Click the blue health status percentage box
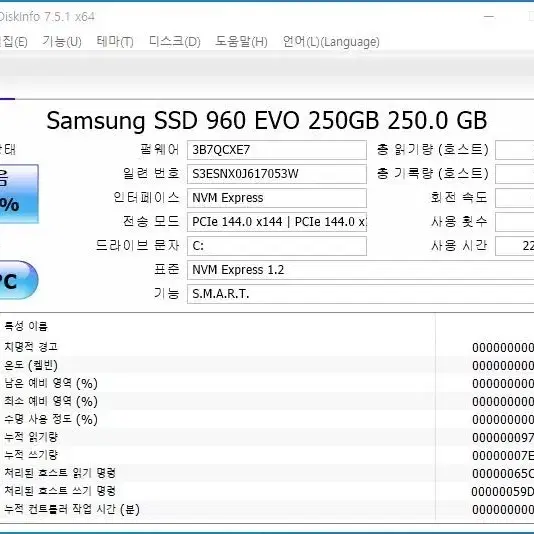 19,194
